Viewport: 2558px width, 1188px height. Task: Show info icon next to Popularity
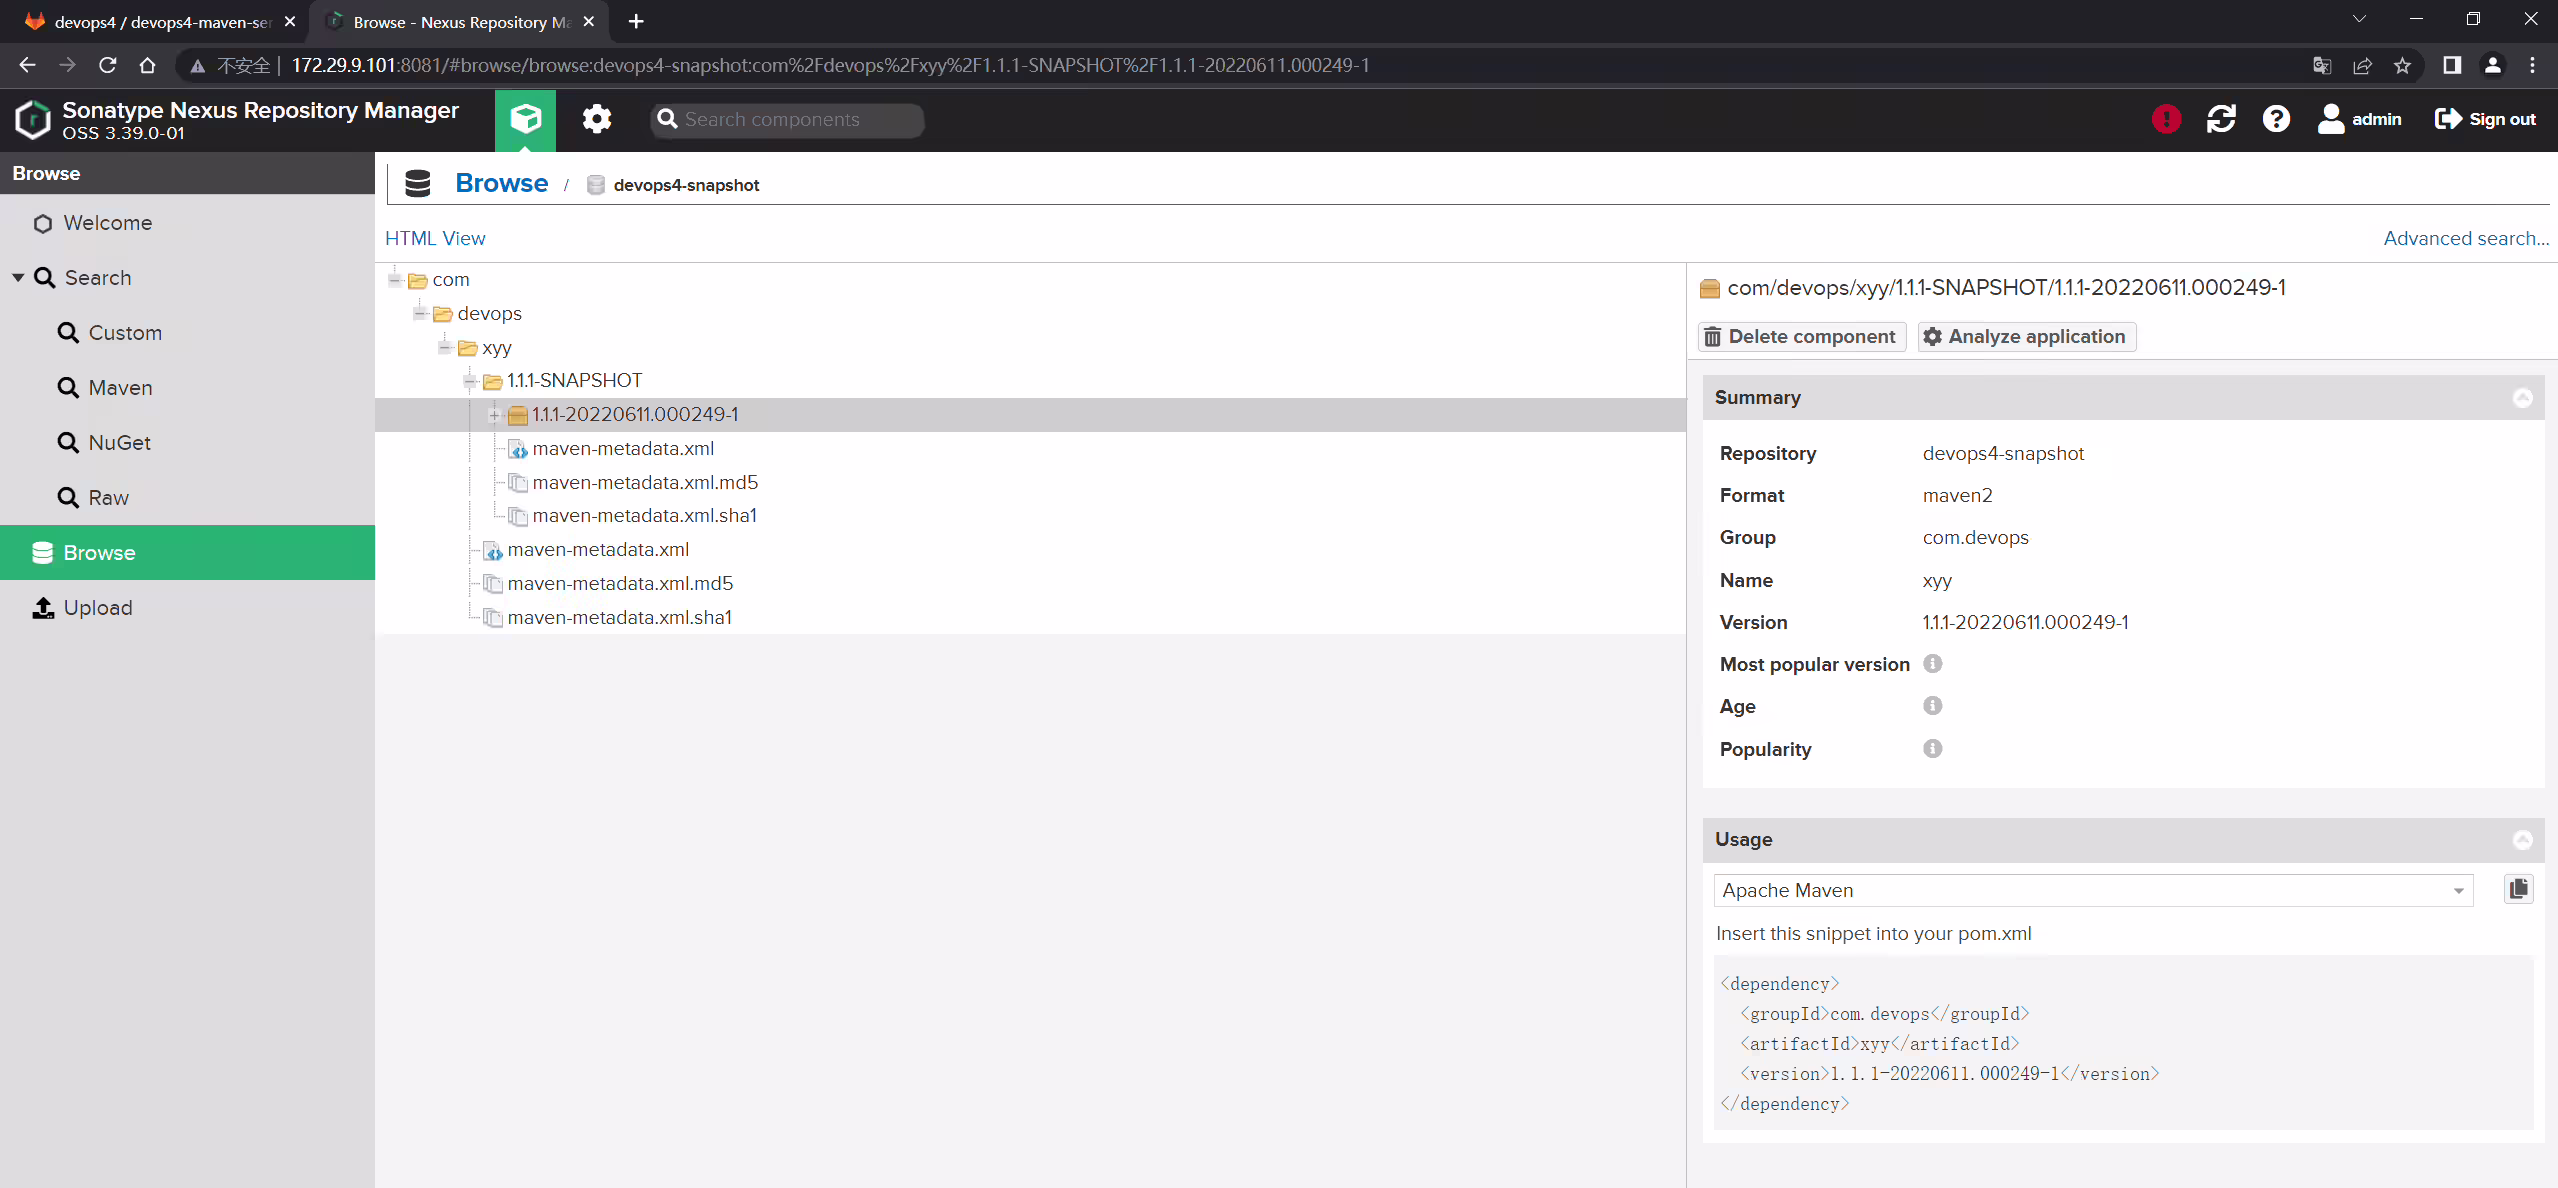tap(1932, 749)
